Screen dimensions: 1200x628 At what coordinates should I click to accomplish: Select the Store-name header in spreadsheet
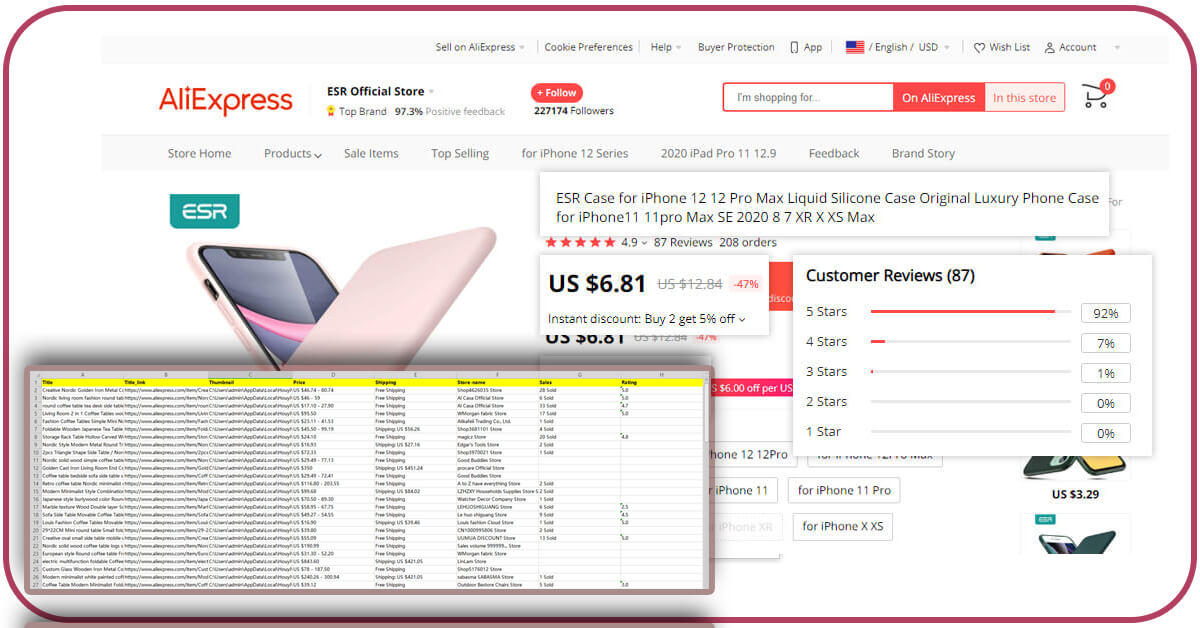pyautogui.click(x=496, y=382)
